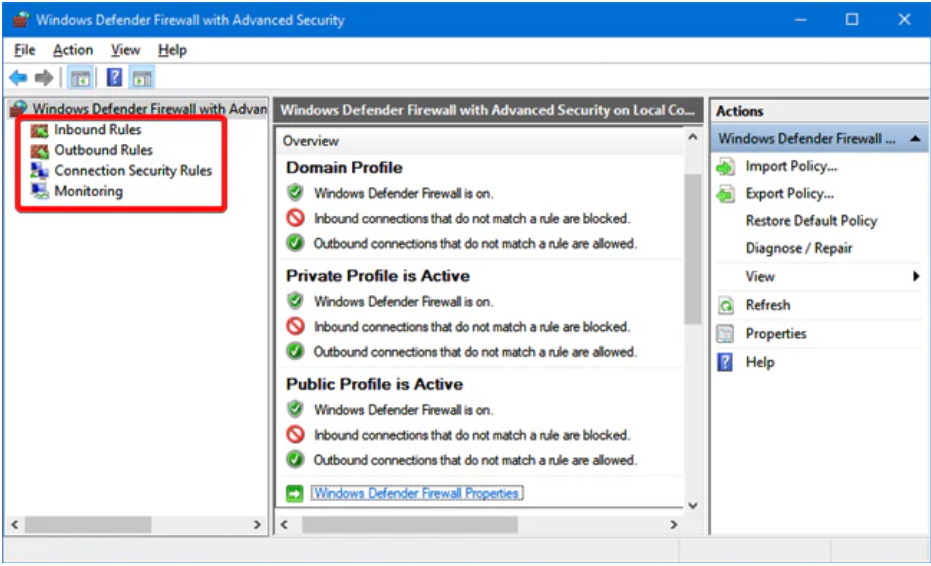931x566 pixels.
Task: Click the Domain Profile outbound allowed green check icon
Action: [295, 243]
